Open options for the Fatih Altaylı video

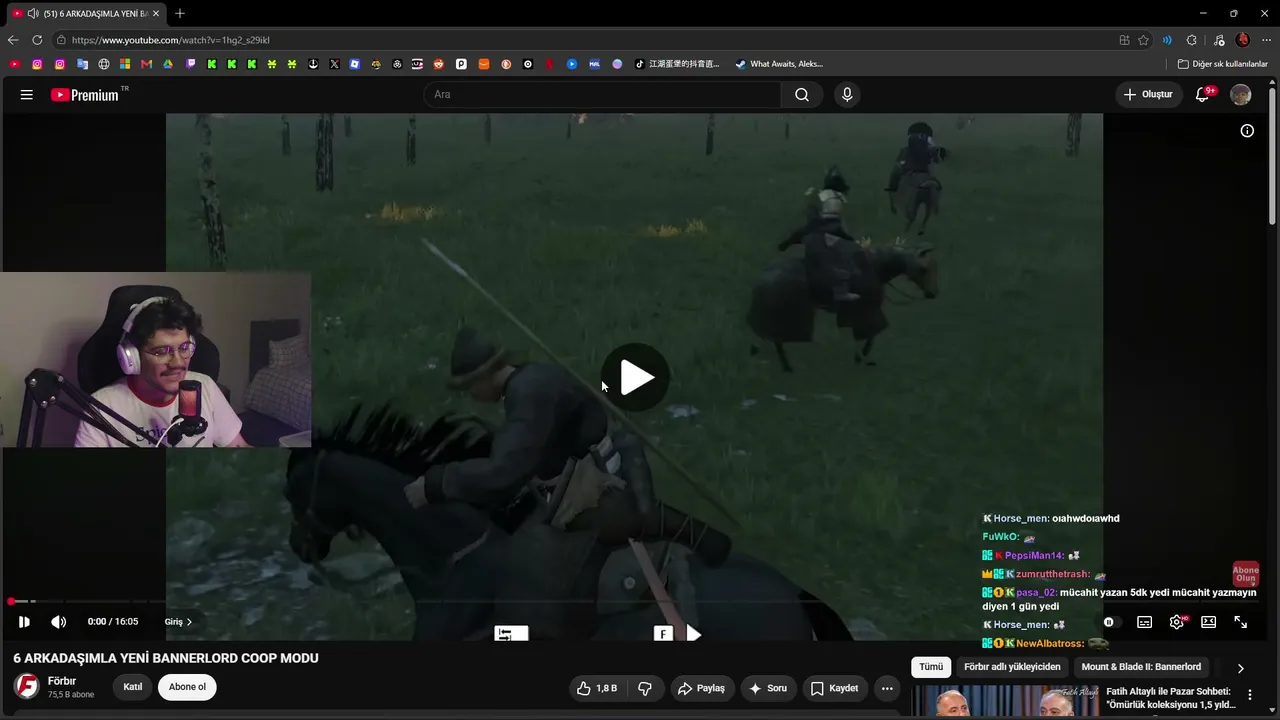1249,695
